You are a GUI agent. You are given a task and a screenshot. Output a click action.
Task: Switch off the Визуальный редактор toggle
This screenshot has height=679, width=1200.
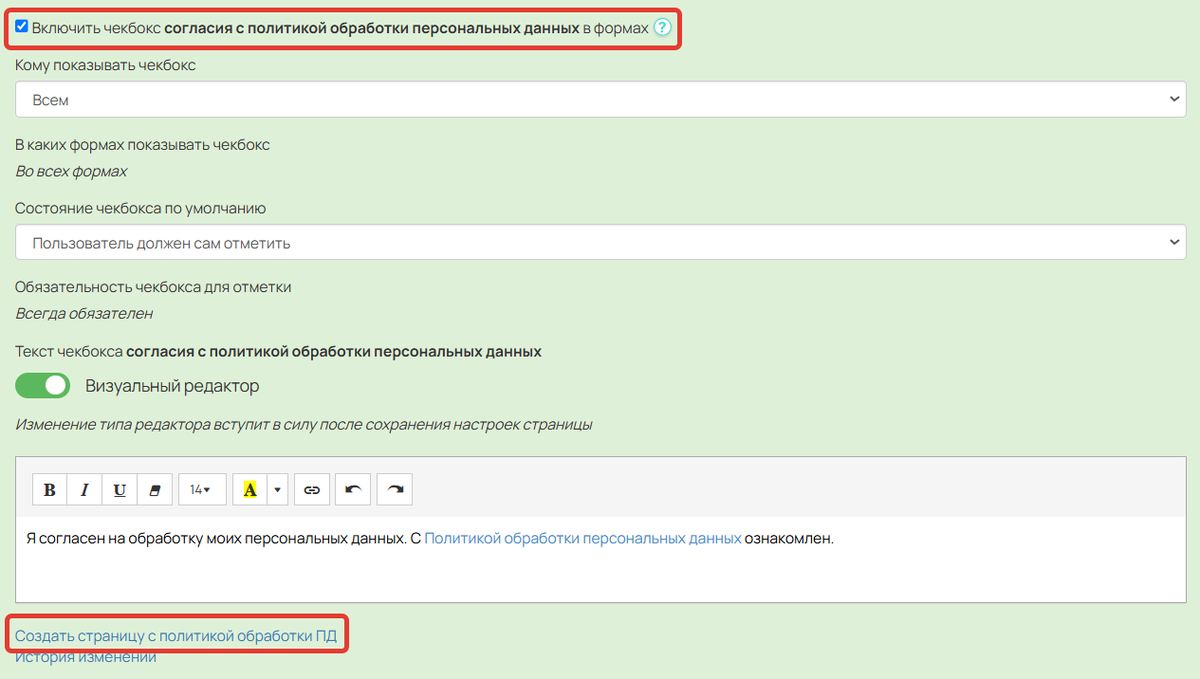coord(43,385)
